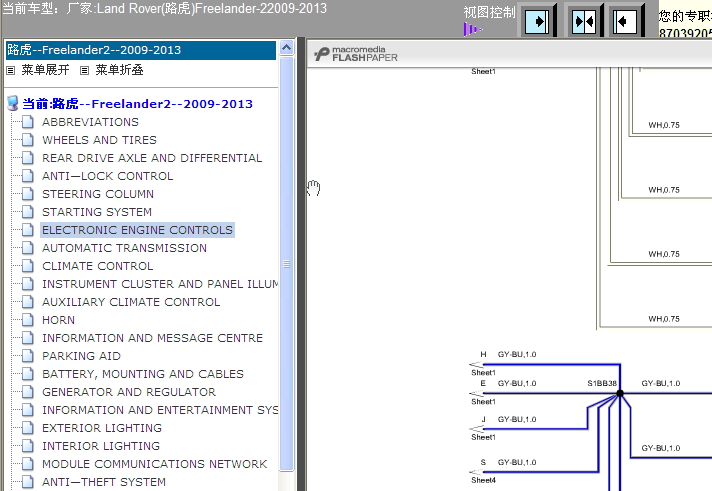The height and width of the screenshot is (491, 712).
Task: Click the page icon next to WHEELS AND TIRES
Action: click(x=28, y=140)
